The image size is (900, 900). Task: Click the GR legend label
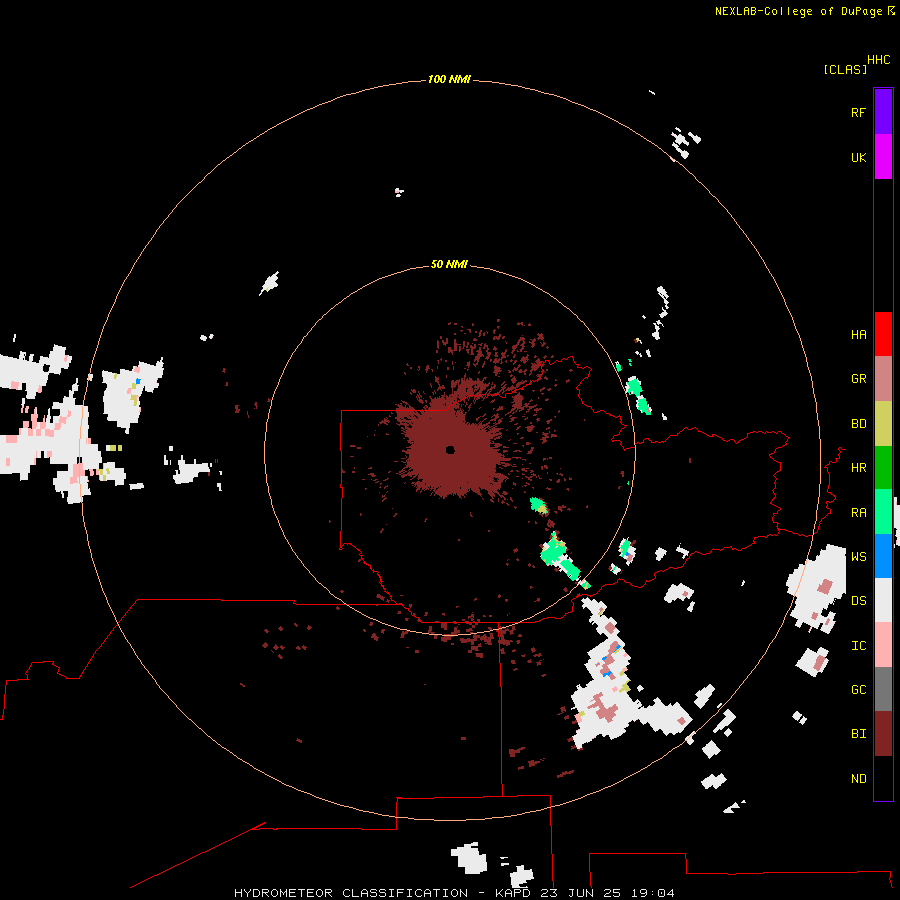[x=858, y=379]
